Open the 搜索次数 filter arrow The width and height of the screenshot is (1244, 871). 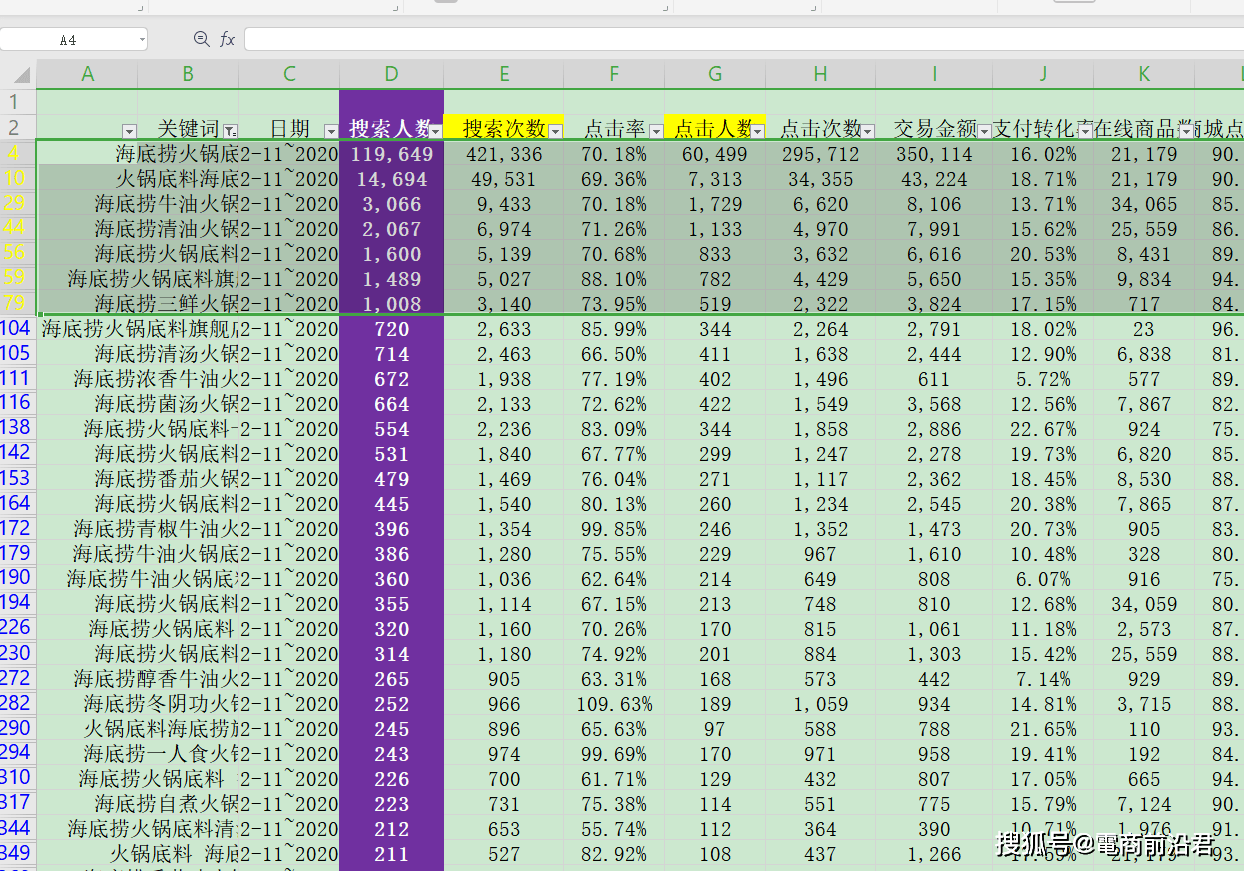click(555, 131)
